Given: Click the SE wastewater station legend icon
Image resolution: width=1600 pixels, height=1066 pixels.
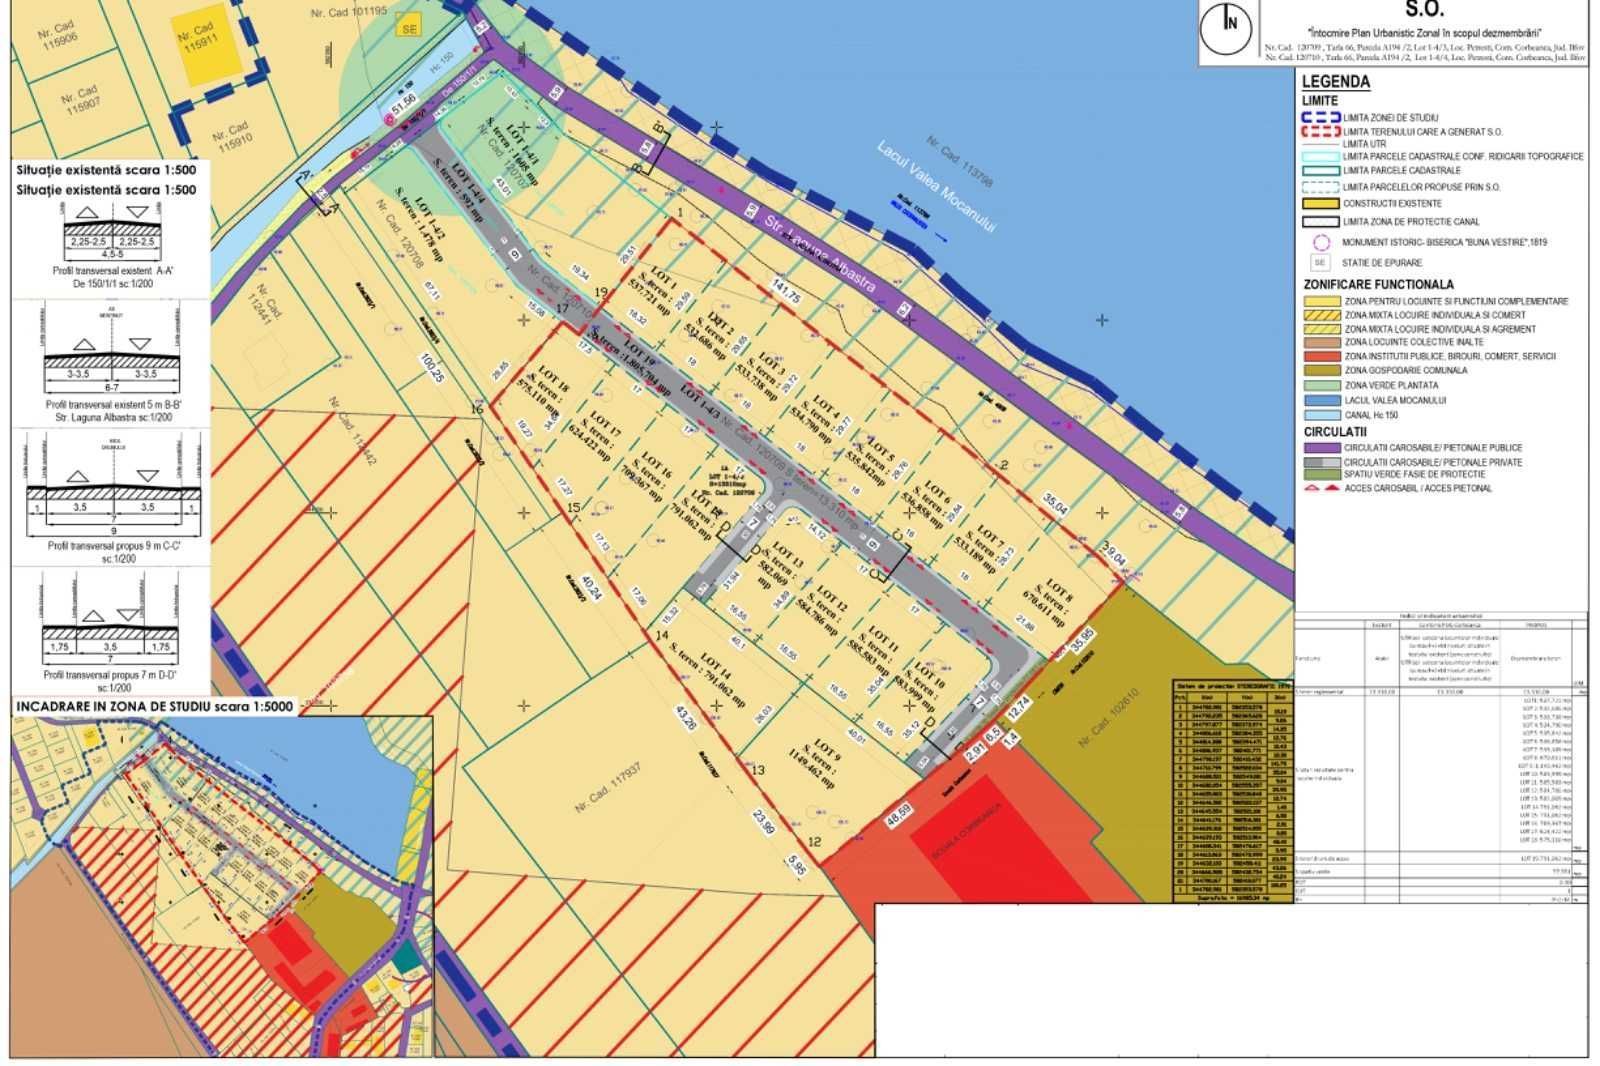Looking at the screenshot, I should (1320, 263).
